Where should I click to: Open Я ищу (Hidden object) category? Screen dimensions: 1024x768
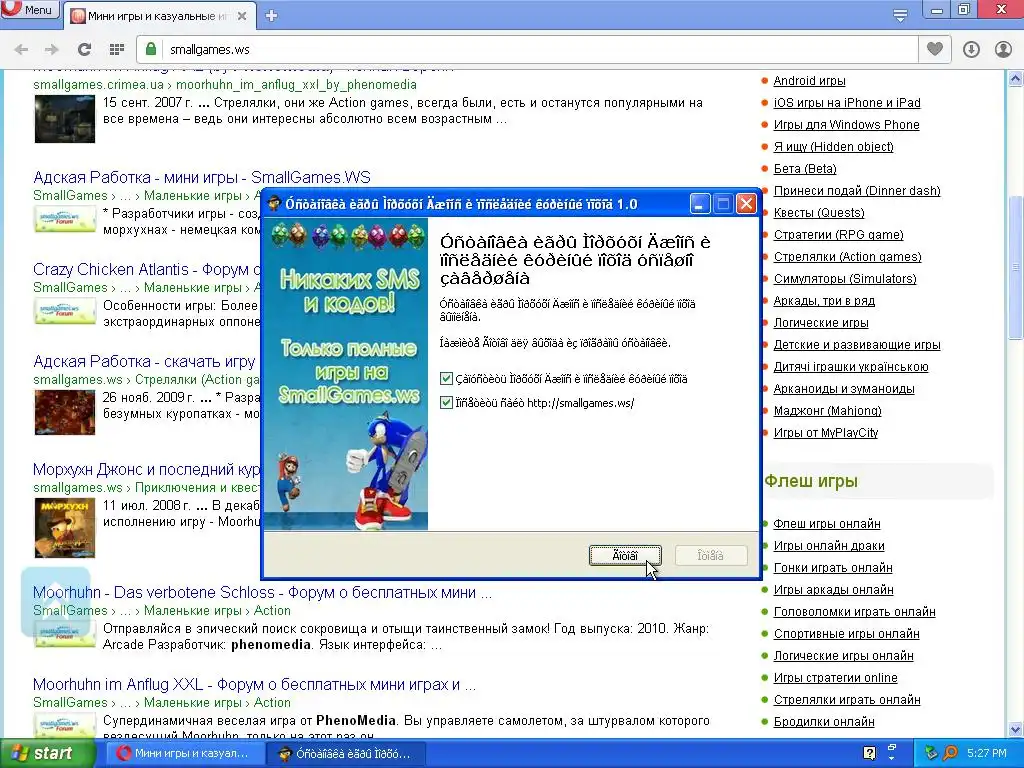[x=833, y=147]
